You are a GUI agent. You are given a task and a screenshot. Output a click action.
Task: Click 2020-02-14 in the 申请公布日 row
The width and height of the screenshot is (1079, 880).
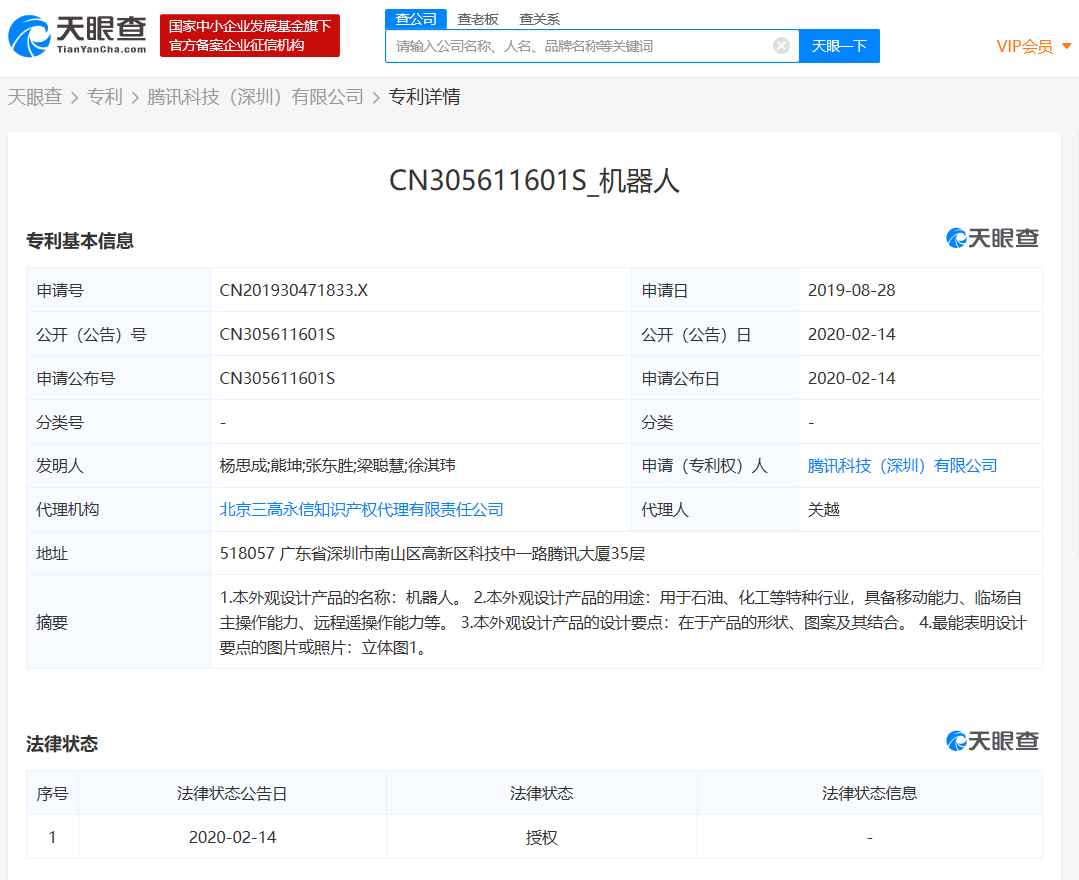click(x=851, y=378)
